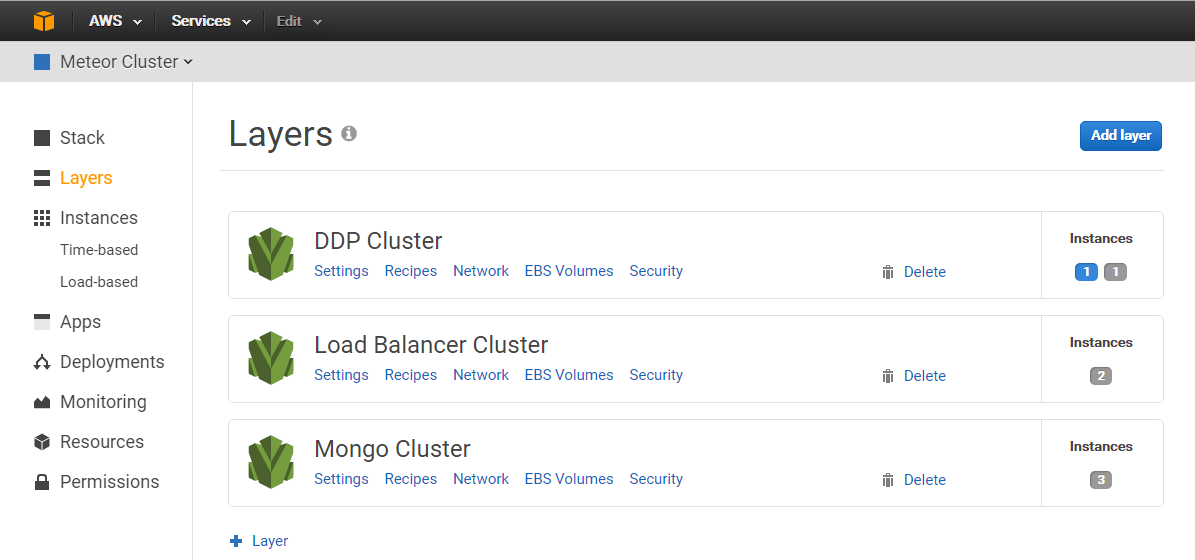Open Mongo Cluster Network

pyautogui.click(x=481, y=479)
